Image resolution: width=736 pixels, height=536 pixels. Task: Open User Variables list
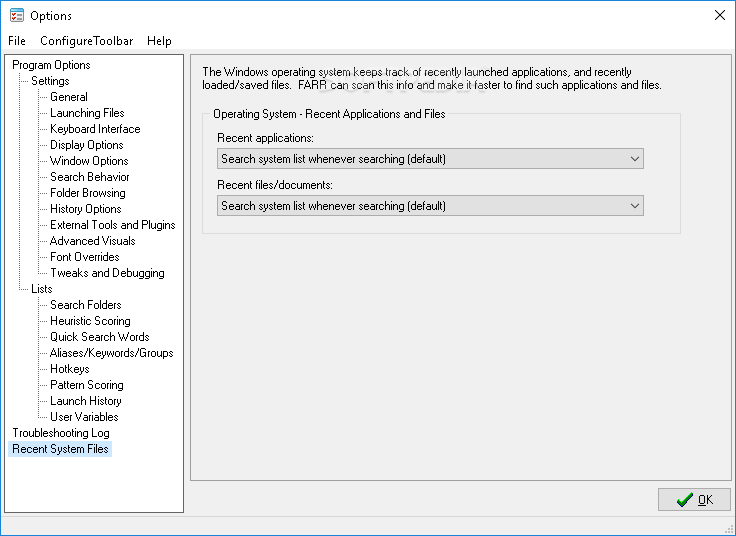pyautogui.click(x=84, y=416)
